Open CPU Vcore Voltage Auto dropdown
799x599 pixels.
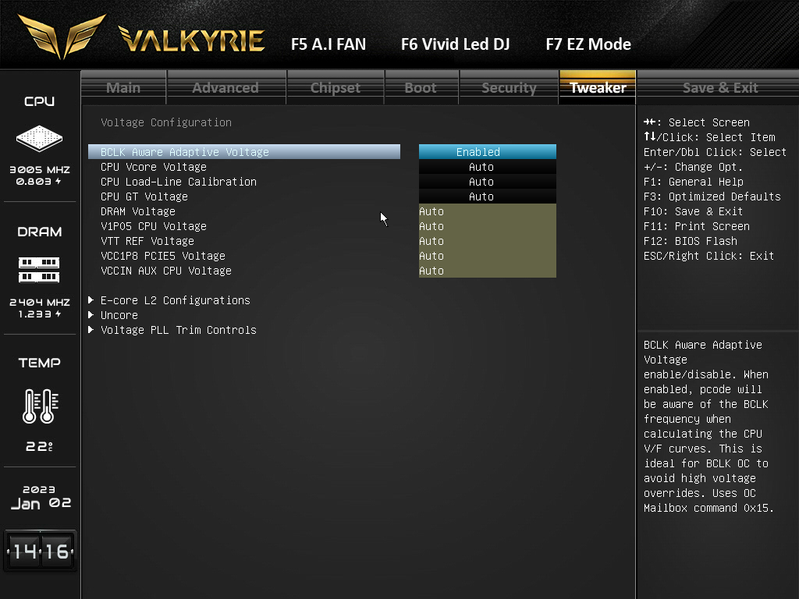point(487,167)
